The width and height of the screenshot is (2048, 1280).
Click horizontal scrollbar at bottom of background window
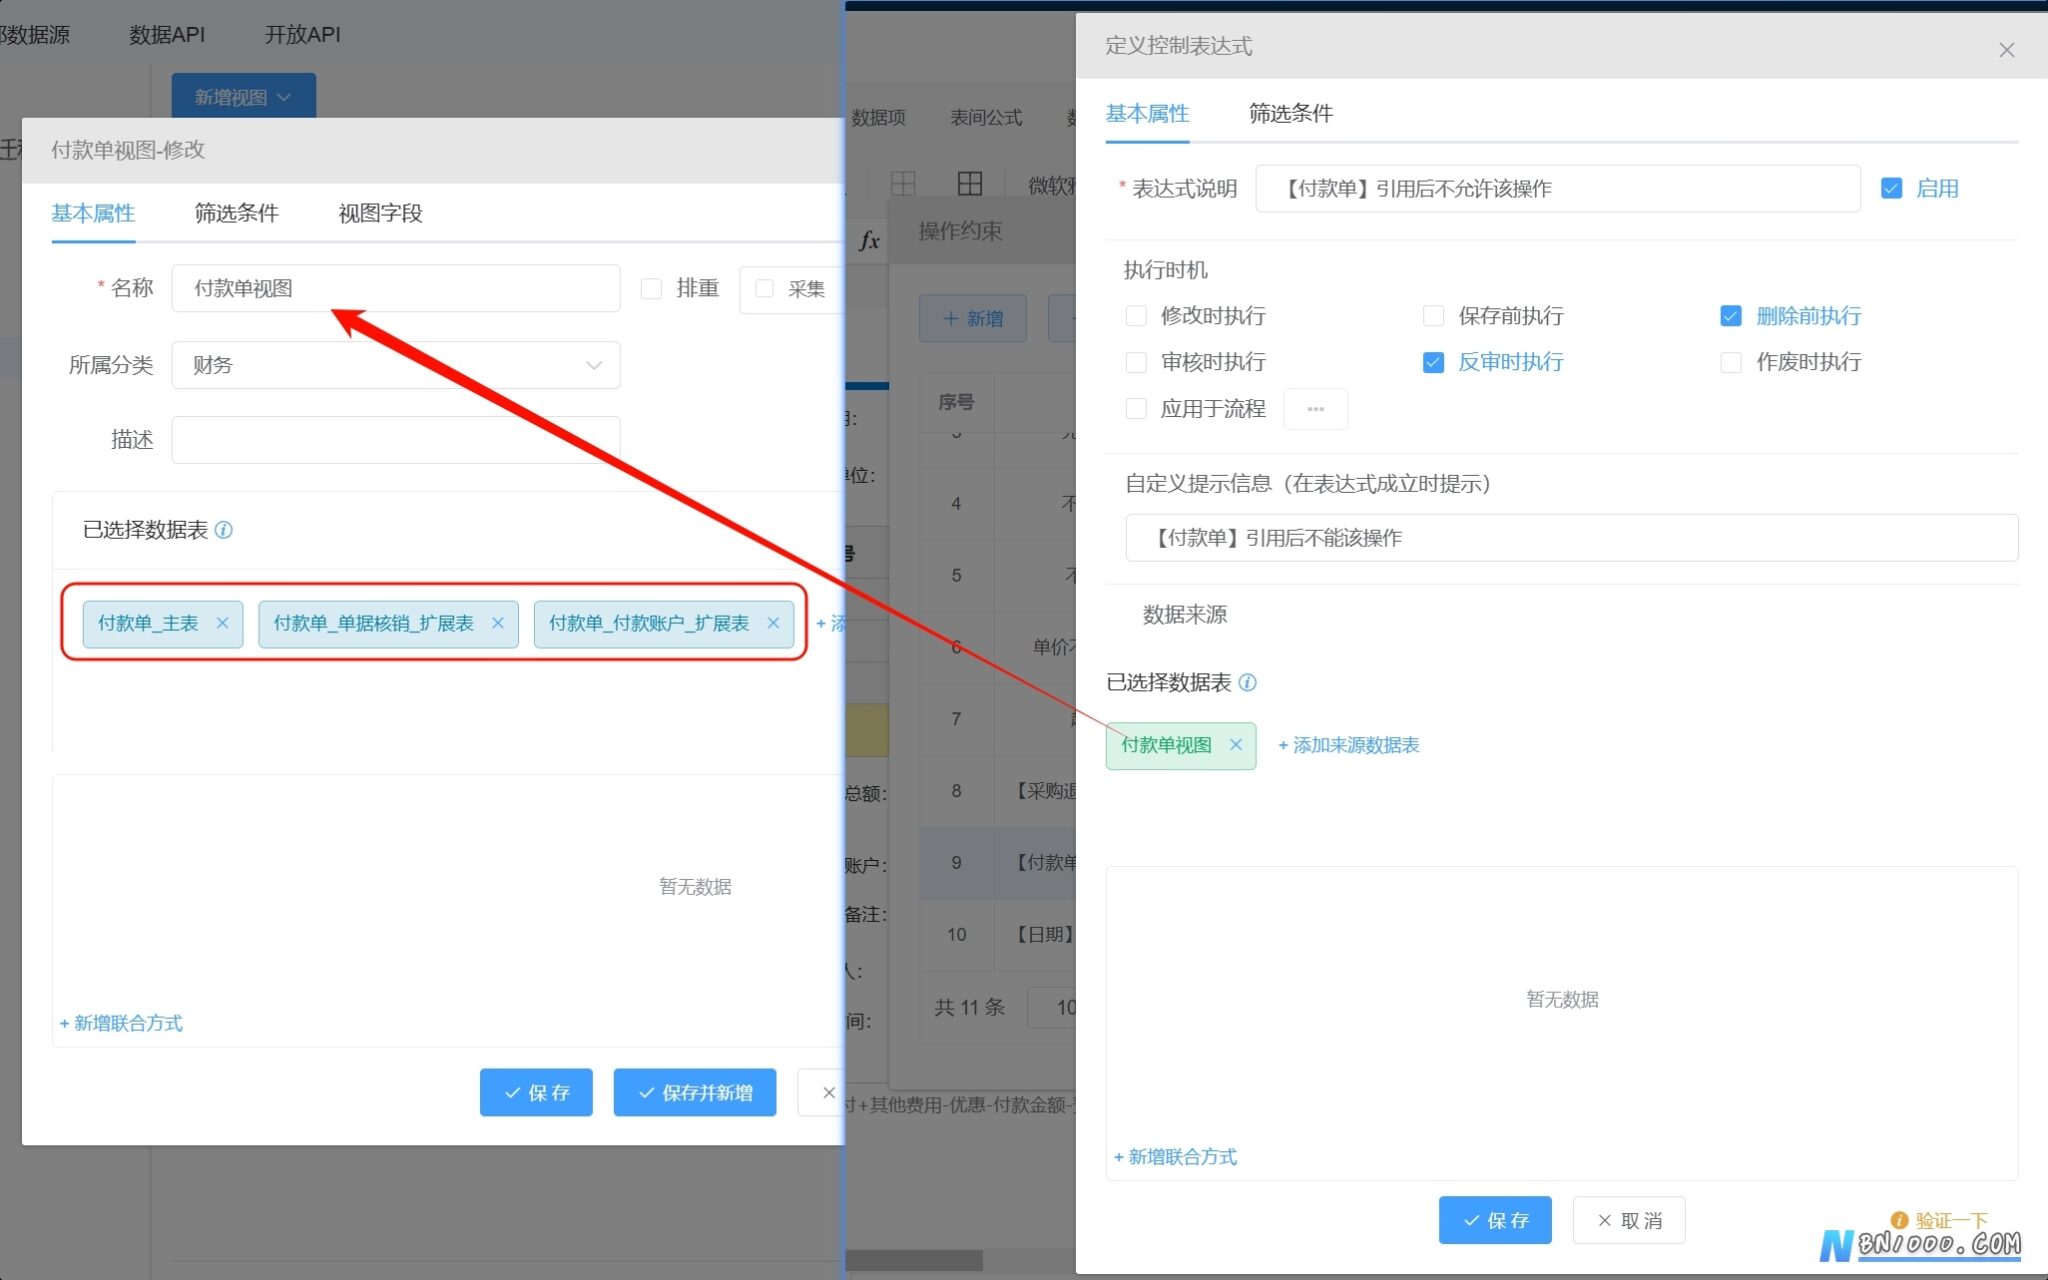(x=915, y=1261)
